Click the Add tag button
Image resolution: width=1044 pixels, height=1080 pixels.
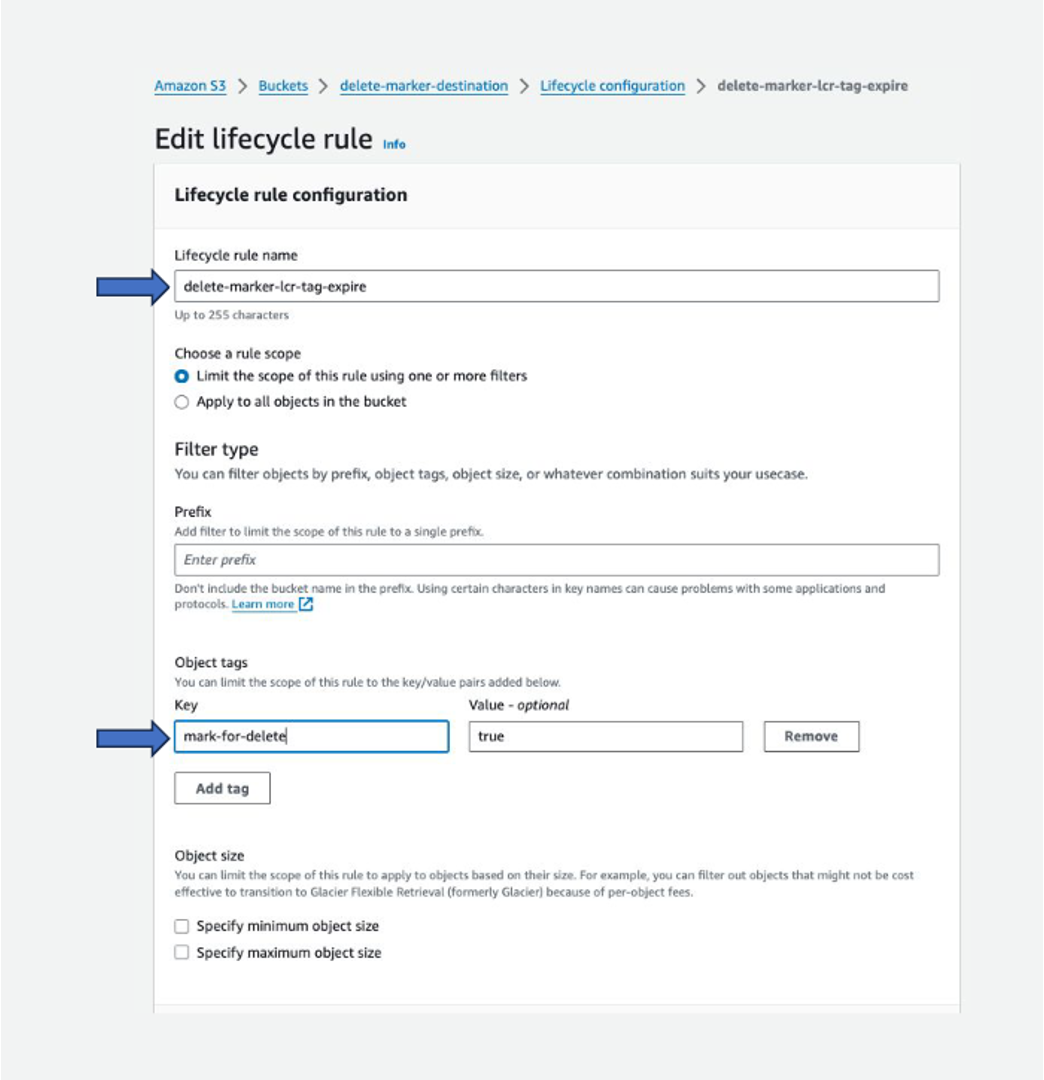click(x=222, y=788)
